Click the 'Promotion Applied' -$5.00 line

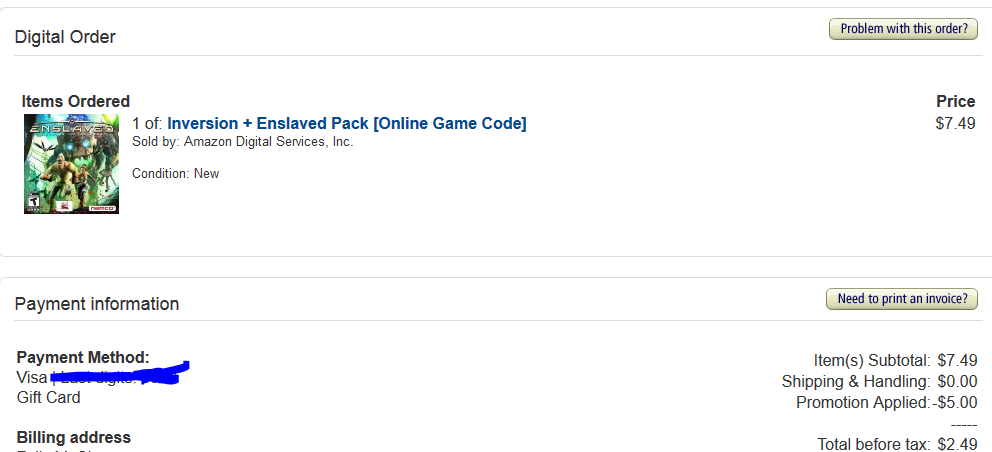pos(886,402)
